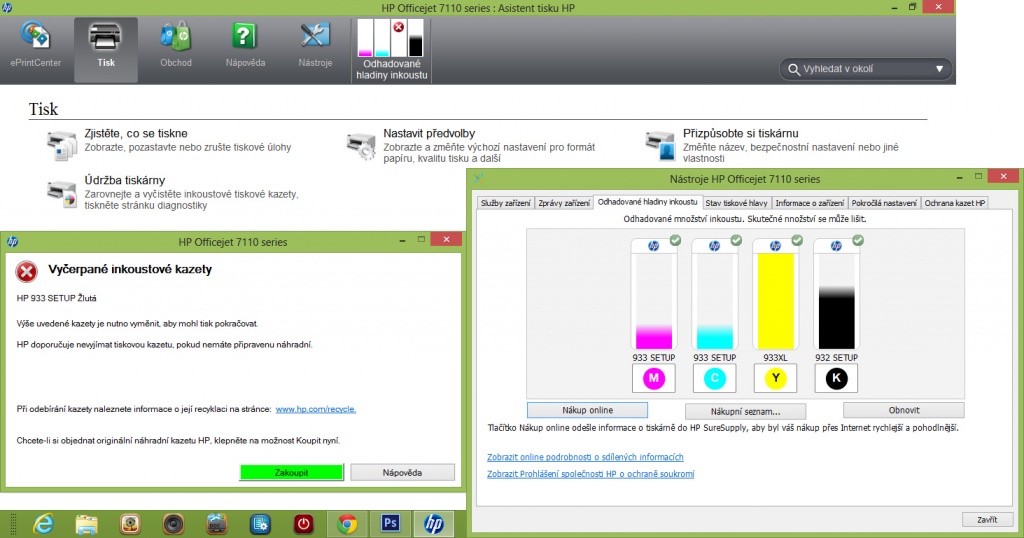Click 'HP 933 SETUP Žlutá' text in dialog

tap(56, 298)
